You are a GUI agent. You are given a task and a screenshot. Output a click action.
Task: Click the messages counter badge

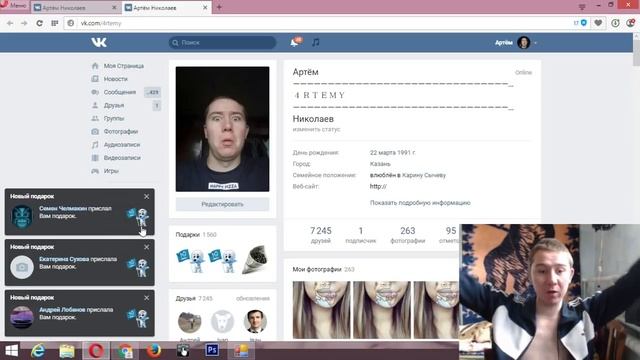tap(152, 92)
